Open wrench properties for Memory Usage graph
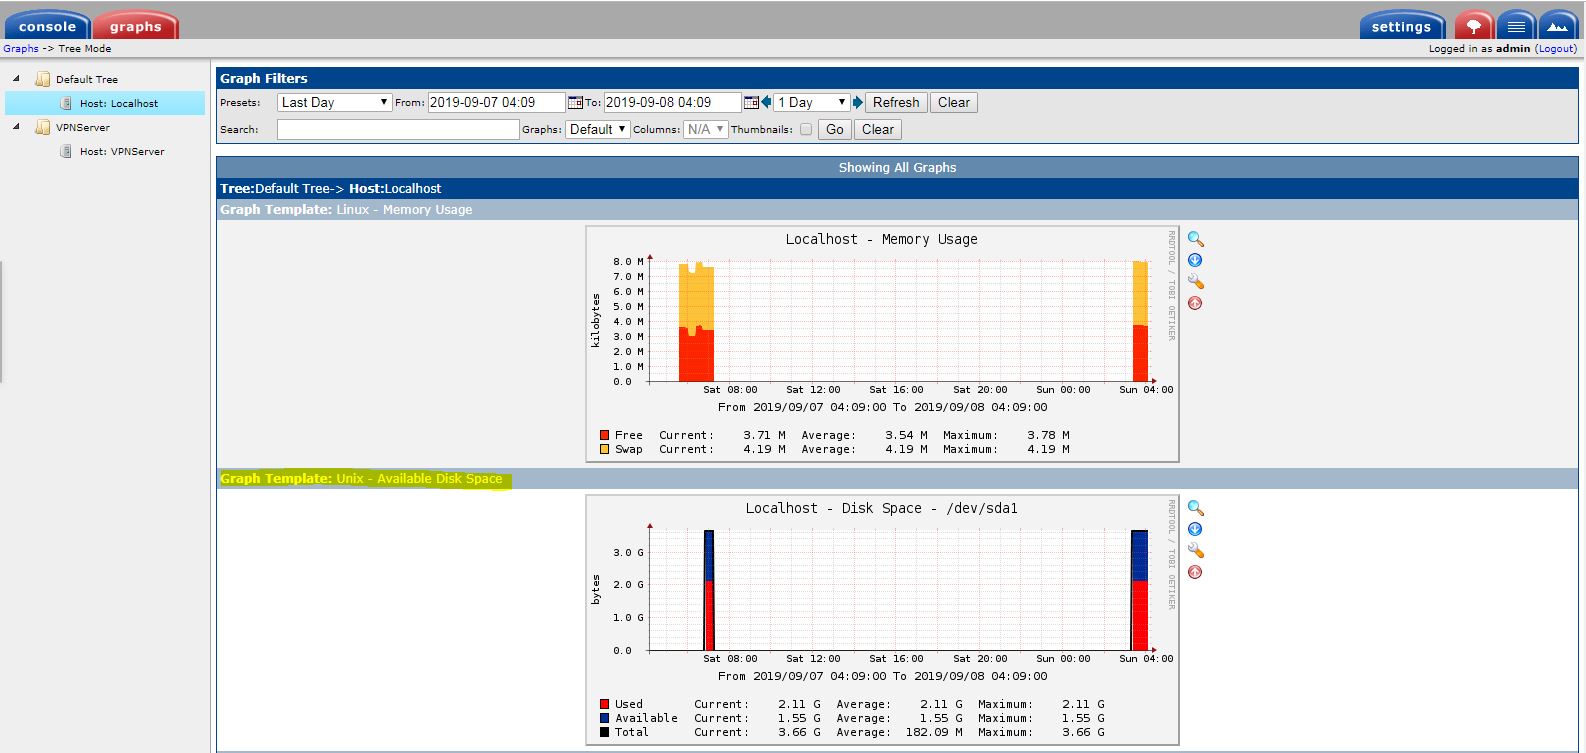Image resolution: width=1586 pixels, height=753 pixels. (x=1195, y=282)
